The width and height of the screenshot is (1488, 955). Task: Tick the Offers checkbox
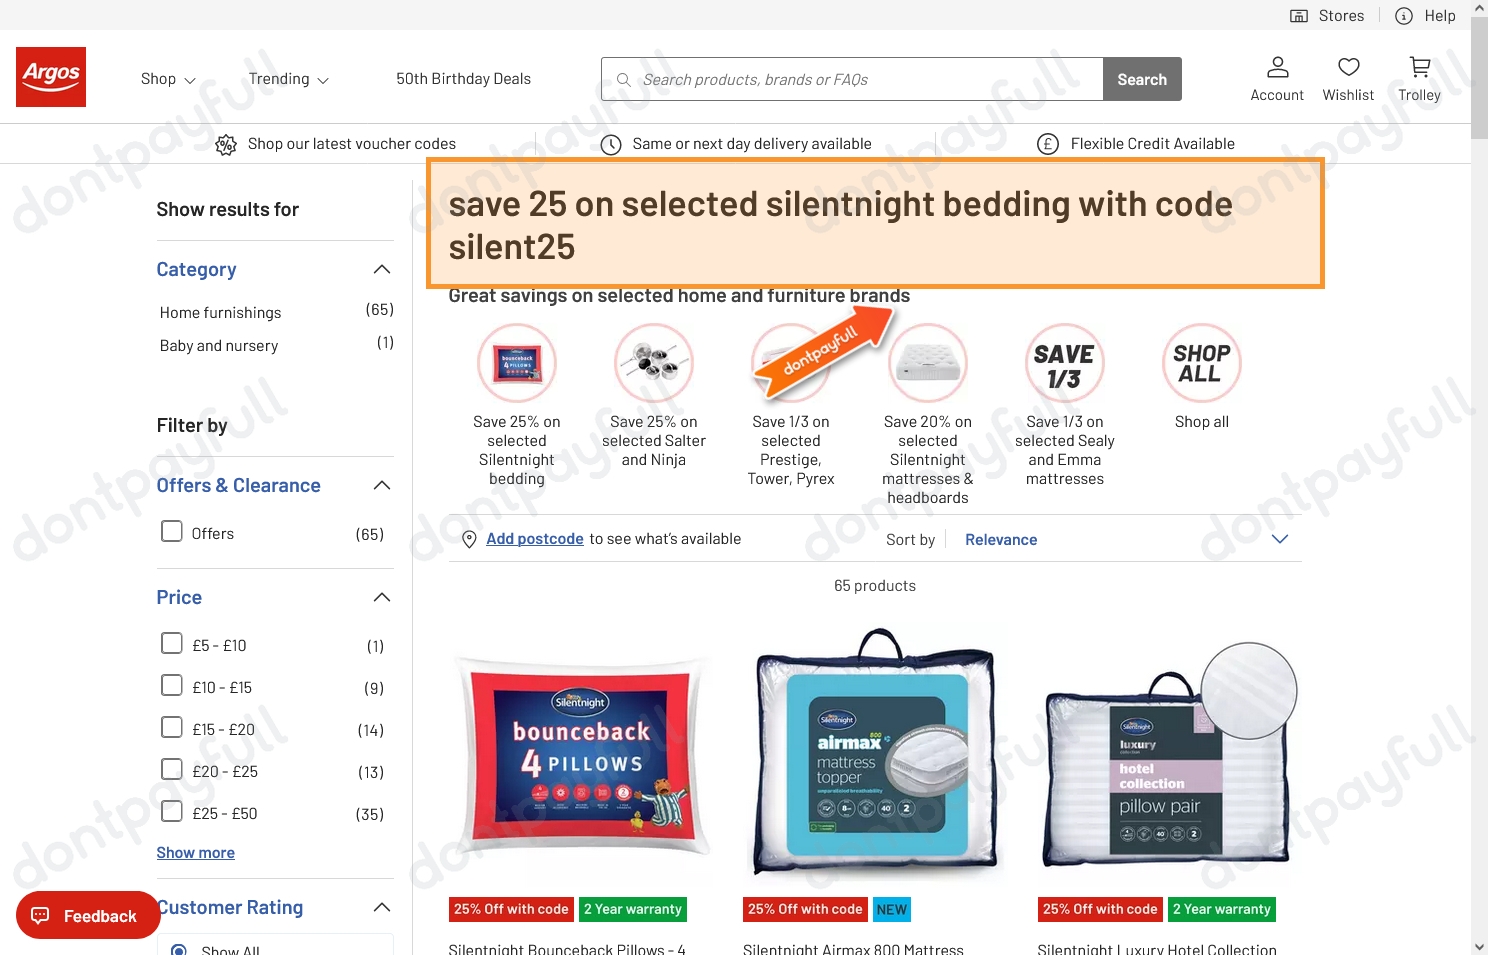coord(172,531)
